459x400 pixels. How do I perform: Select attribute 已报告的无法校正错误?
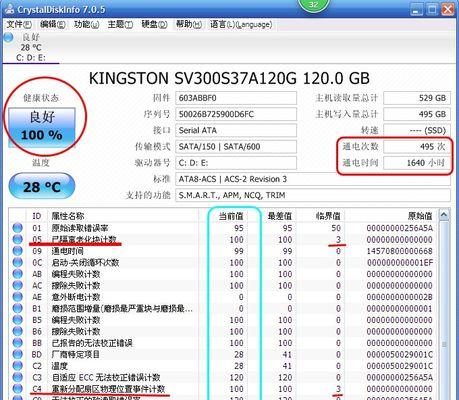click(x=92, y=343)
